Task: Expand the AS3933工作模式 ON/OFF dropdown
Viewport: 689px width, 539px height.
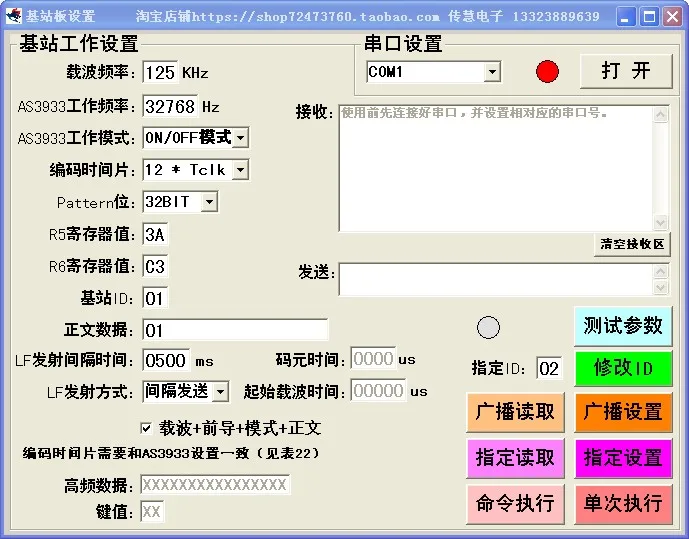Action: (240, 138)
